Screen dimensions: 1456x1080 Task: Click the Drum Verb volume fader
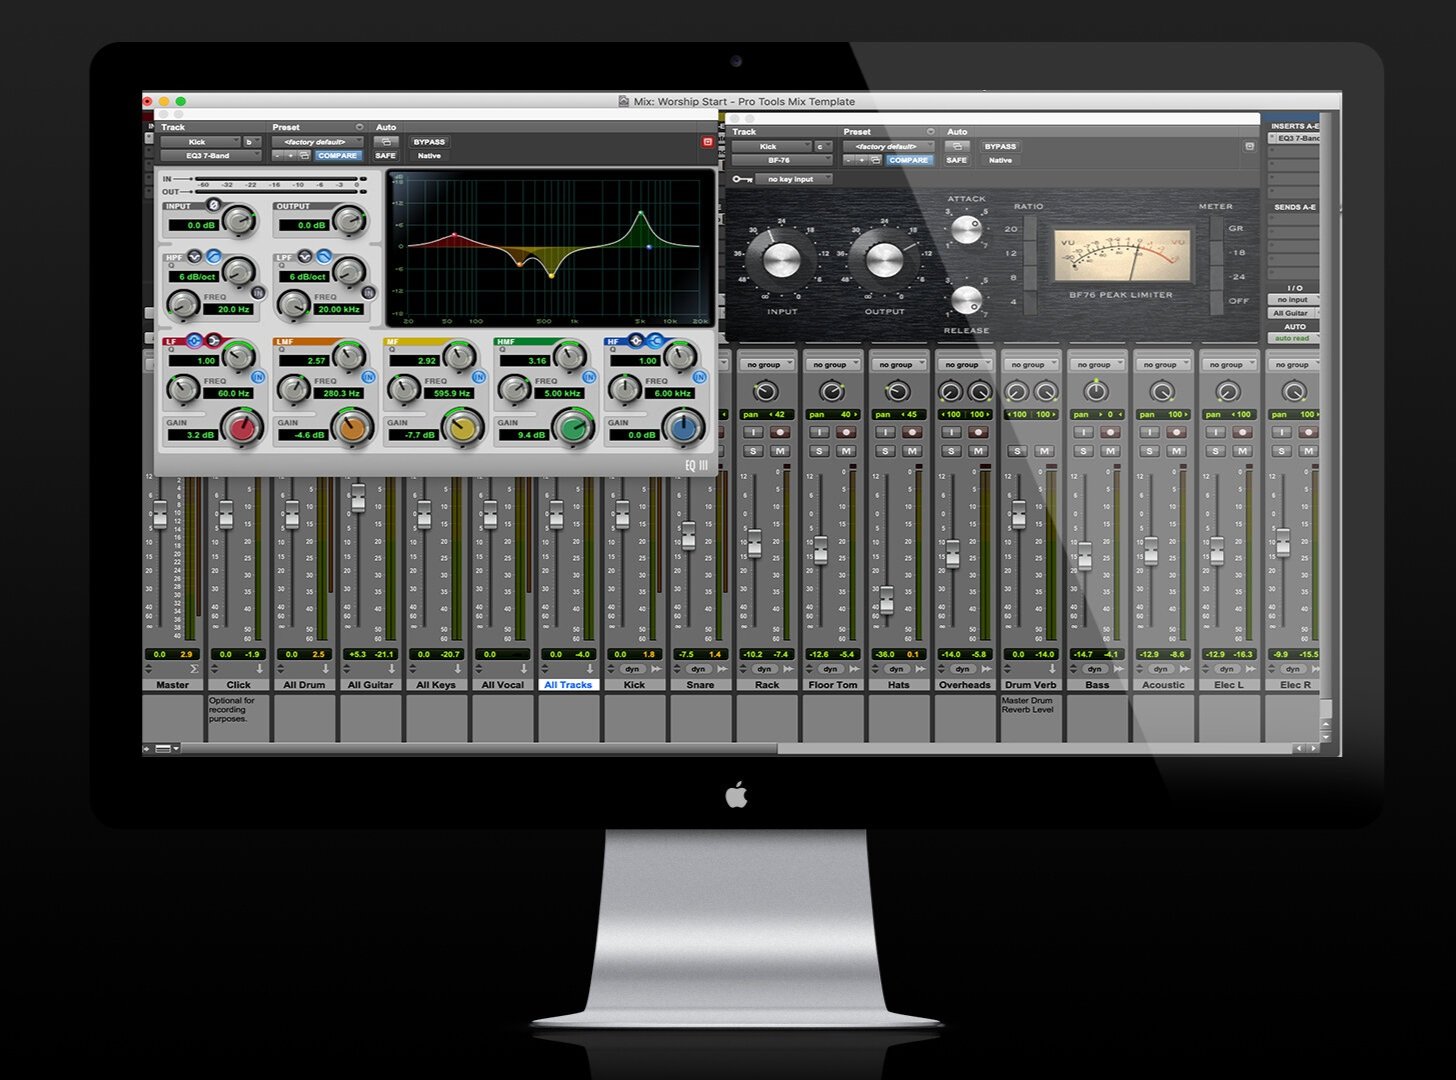pos(1019,514)
